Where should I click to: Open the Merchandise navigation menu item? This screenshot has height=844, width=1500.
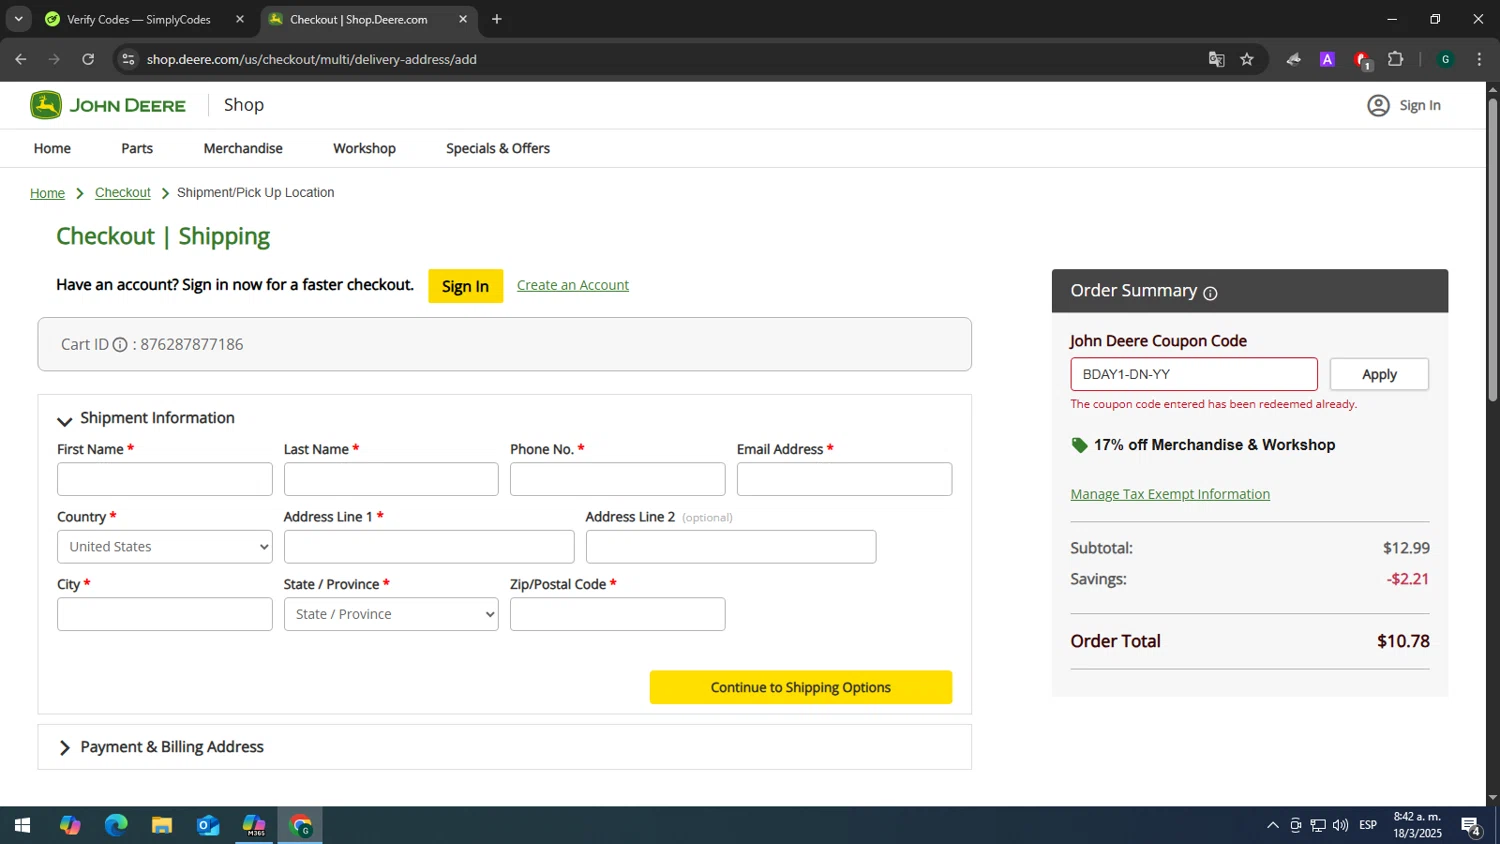pyautogui.click(x=243, y=148)
